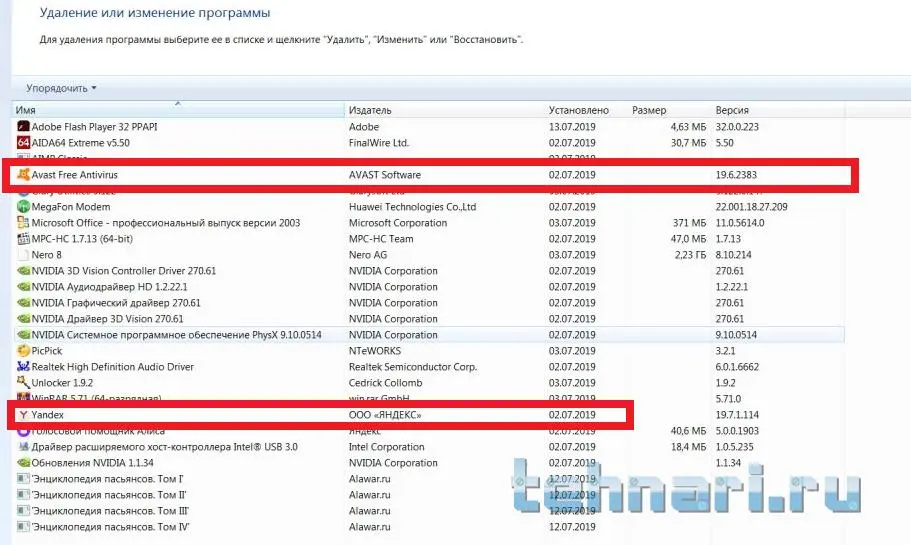Select NVIDIA Графический драйвер 270.61 entry
911x545 pixels.
pyautogui.click(x=116, y=303)
